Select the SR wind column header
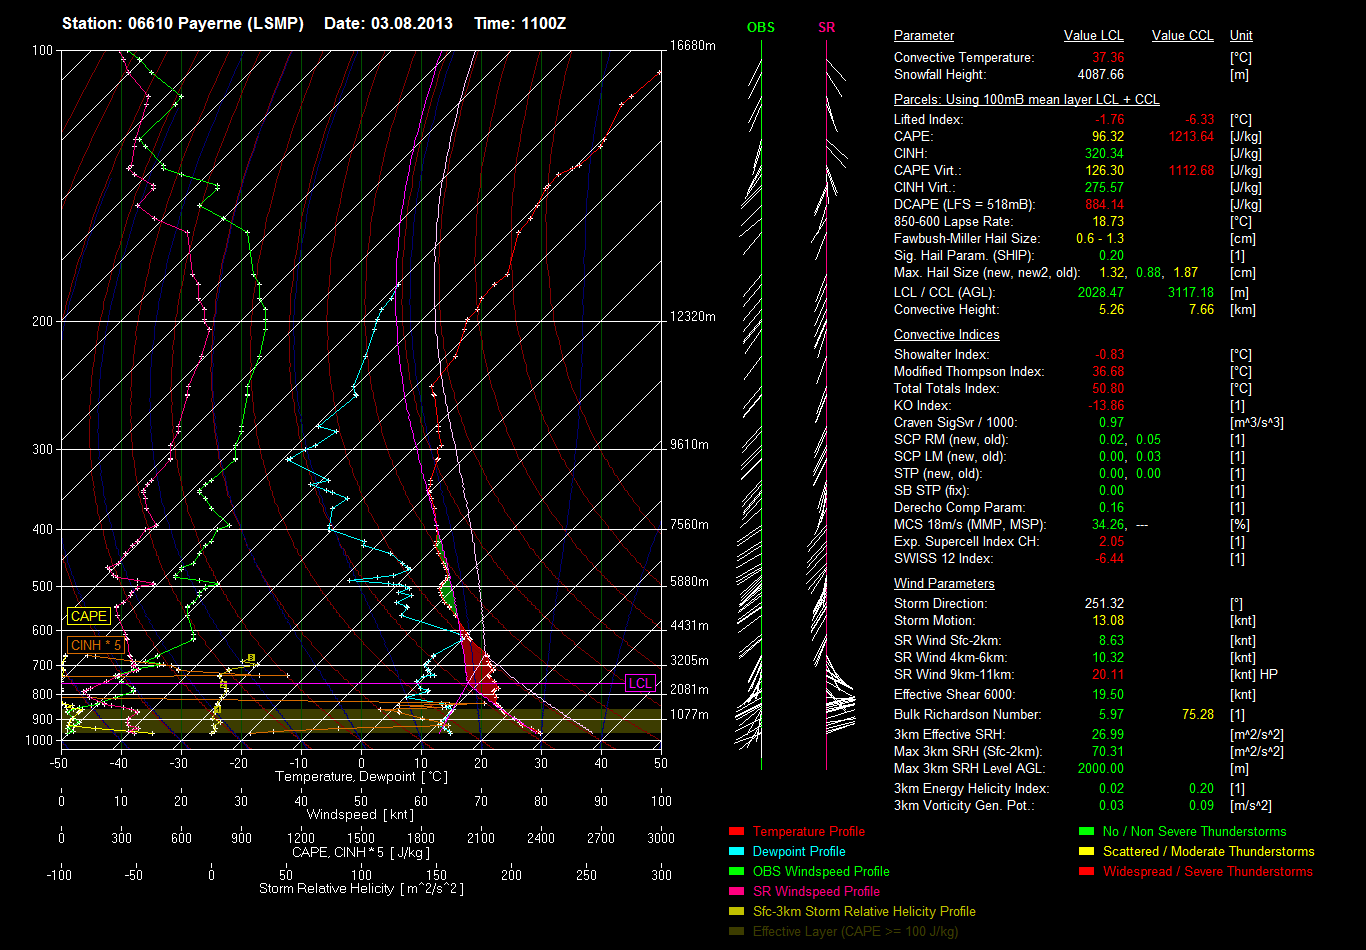Viewport: 1366px width, 950px height. pyautogui.click(x=826, y=27)
